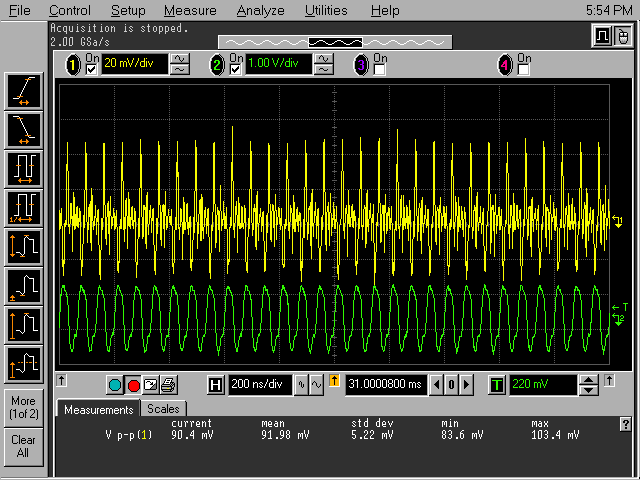The image size is (640, 480).
Task: Enable channel 4 On checkbox
Action: [523, 70]
